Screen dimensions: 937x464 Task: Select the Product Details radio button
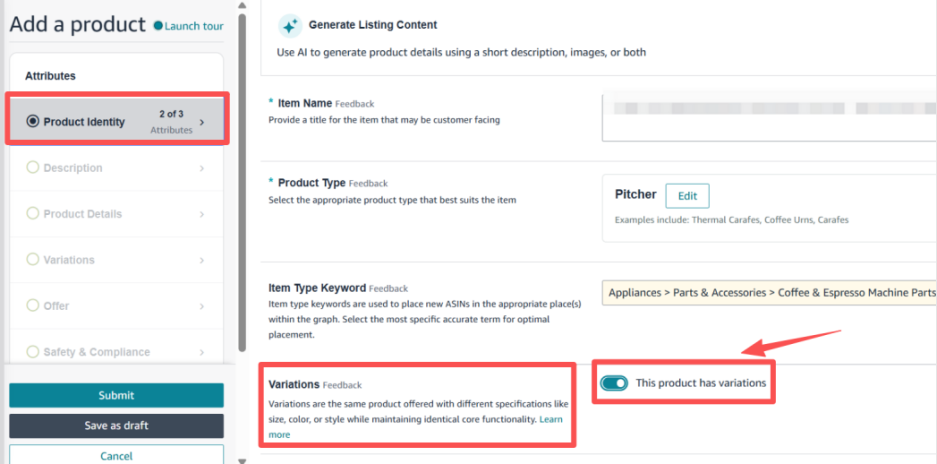coord(33,213)
